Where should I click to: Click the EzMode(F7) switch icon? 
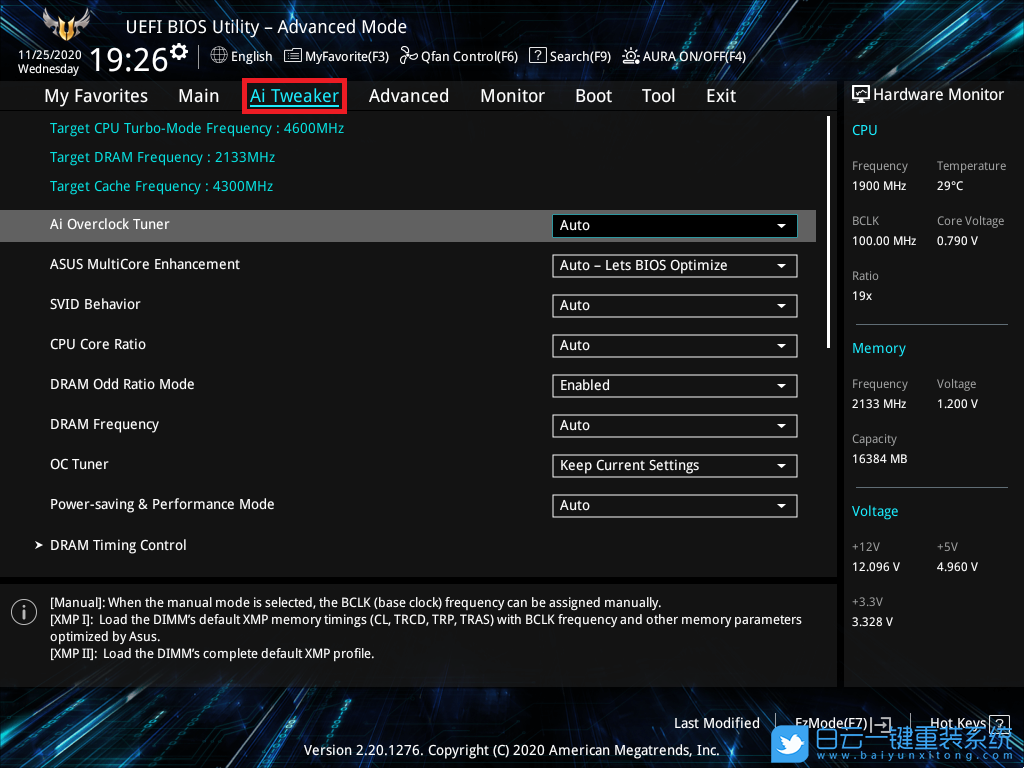coord(881,723)
